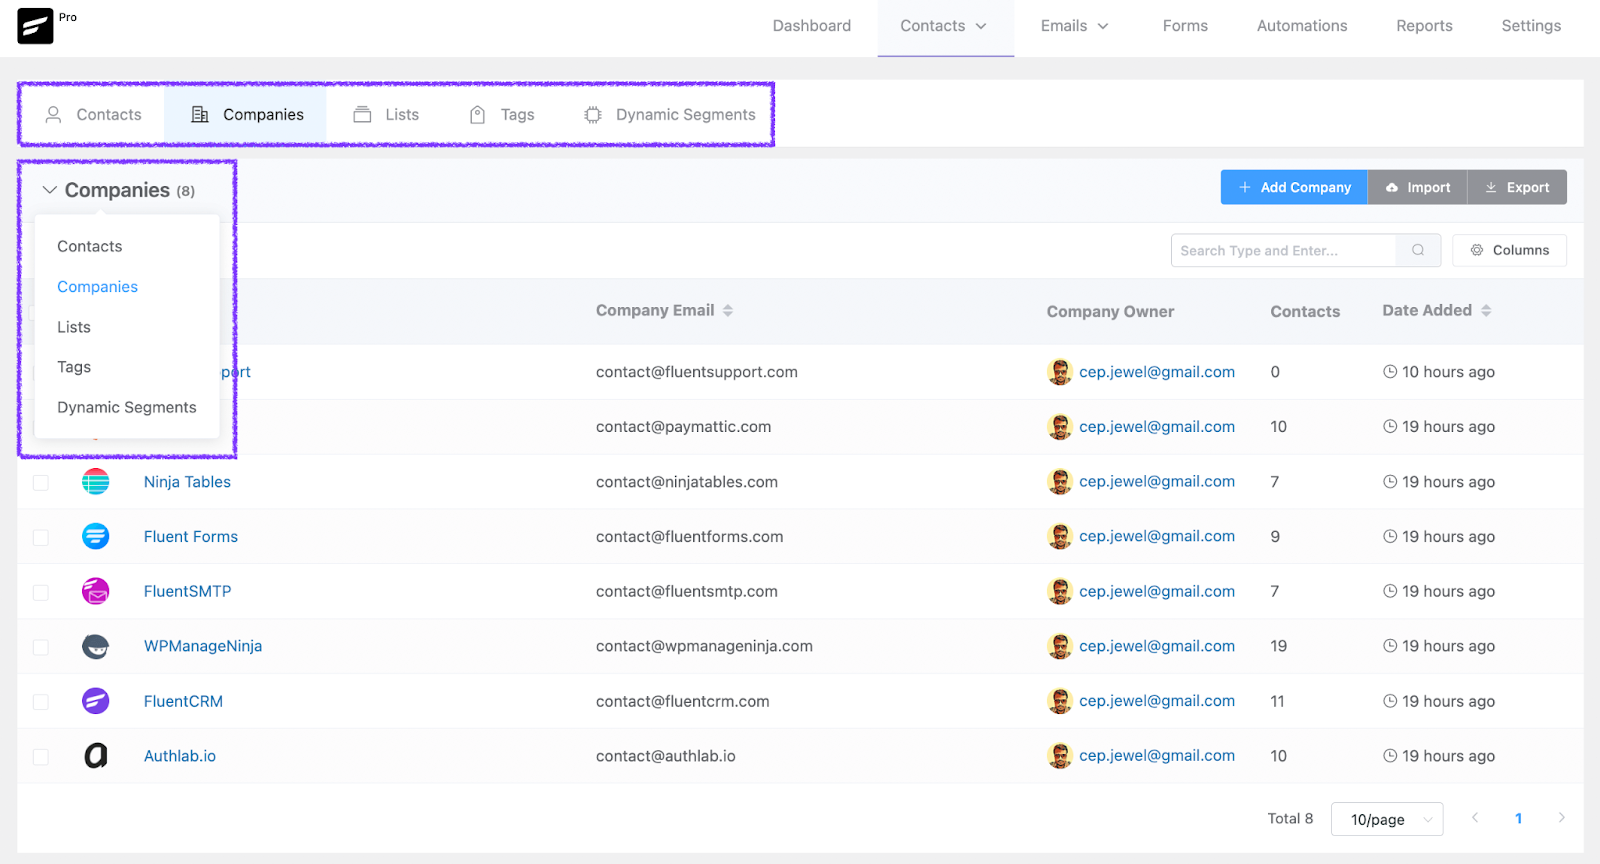1600x864 pixels.
Task: Click owner avatar in Fluent Forms row
Action: [1060, 536]
